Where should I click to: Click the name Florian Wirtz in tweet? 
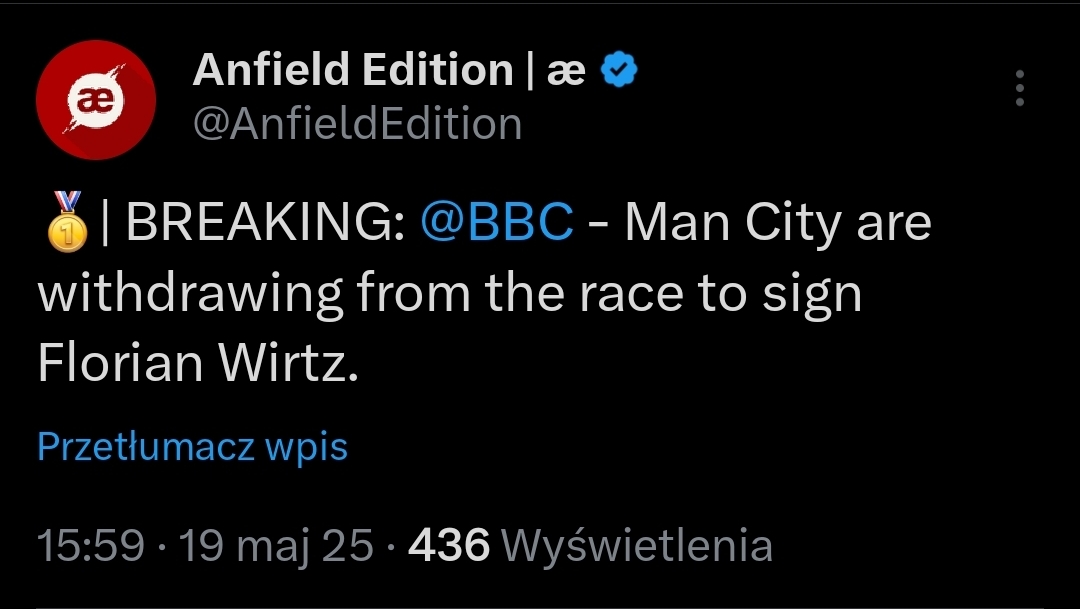(196, 365)
